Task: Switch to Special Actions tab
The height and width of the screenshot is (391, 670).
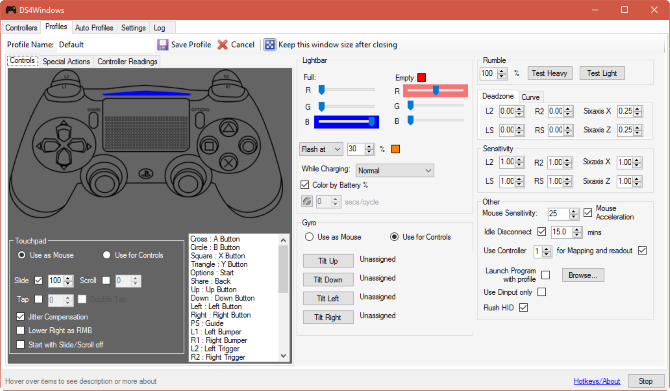Action: pyautogui.click(x=66, y=62)
